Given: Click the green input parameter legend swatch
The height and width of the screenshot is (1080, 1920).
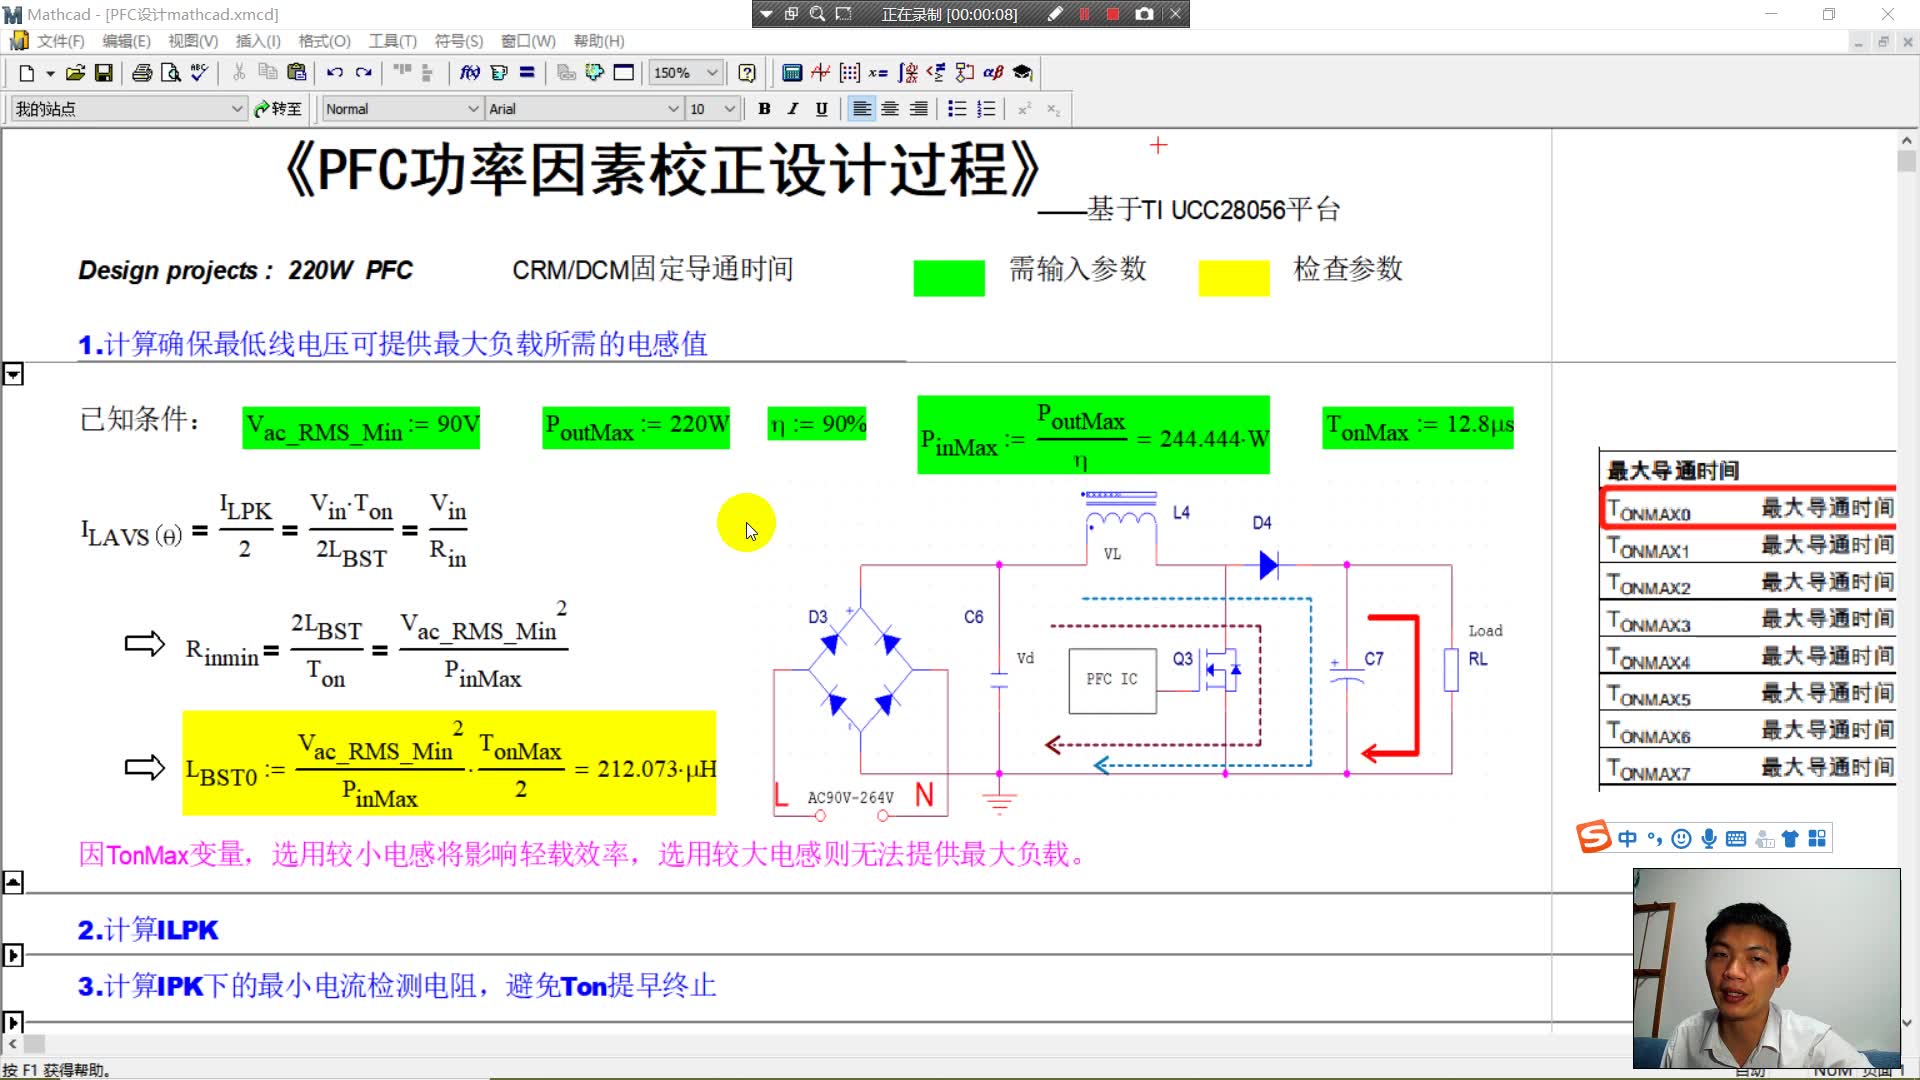Looking at the screenshot, I should click(x=948, y=276).
